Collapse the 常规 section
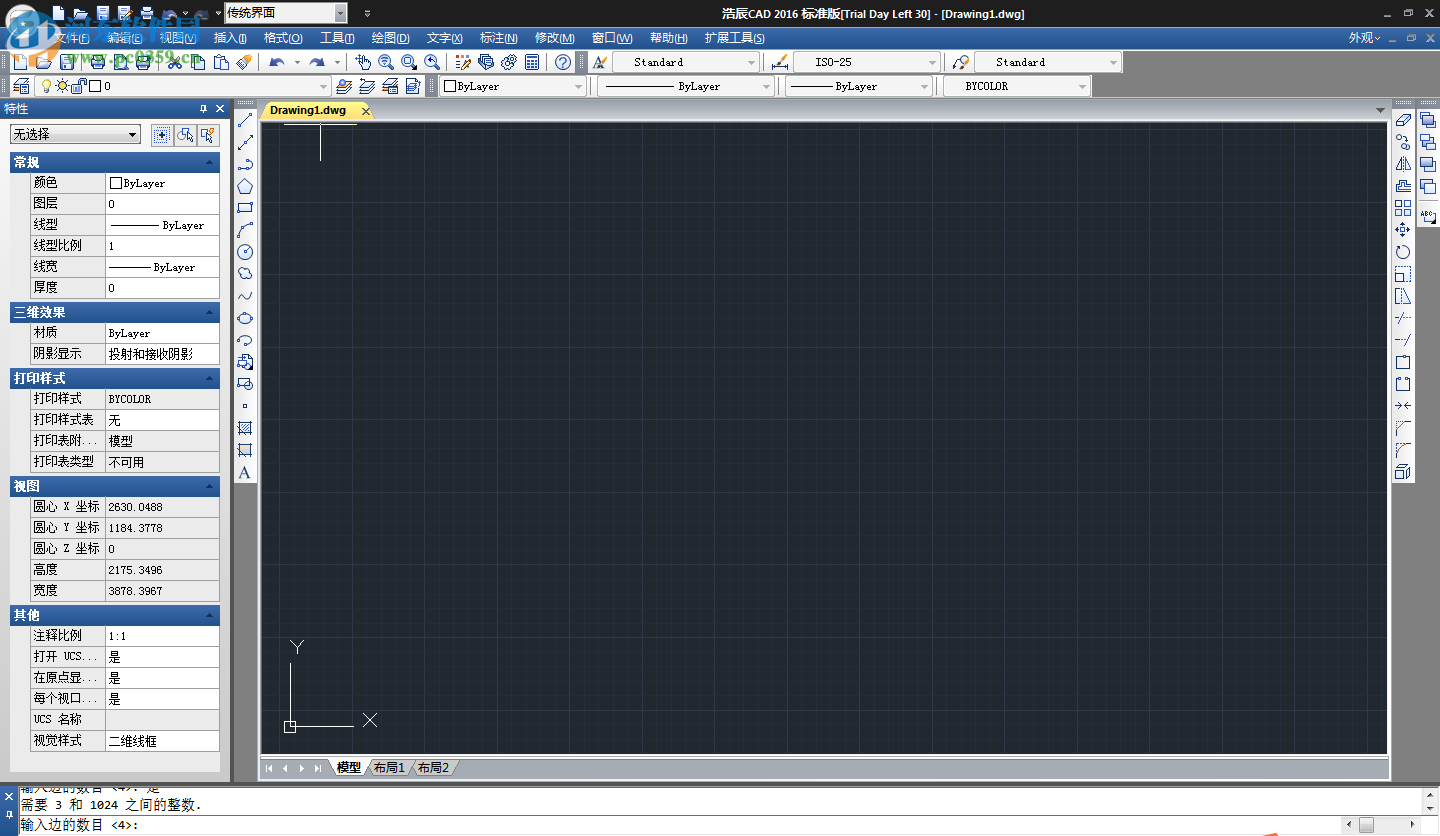Viewport: 1440px width, 836px height. pyautogui.click(x=210, y=162)
